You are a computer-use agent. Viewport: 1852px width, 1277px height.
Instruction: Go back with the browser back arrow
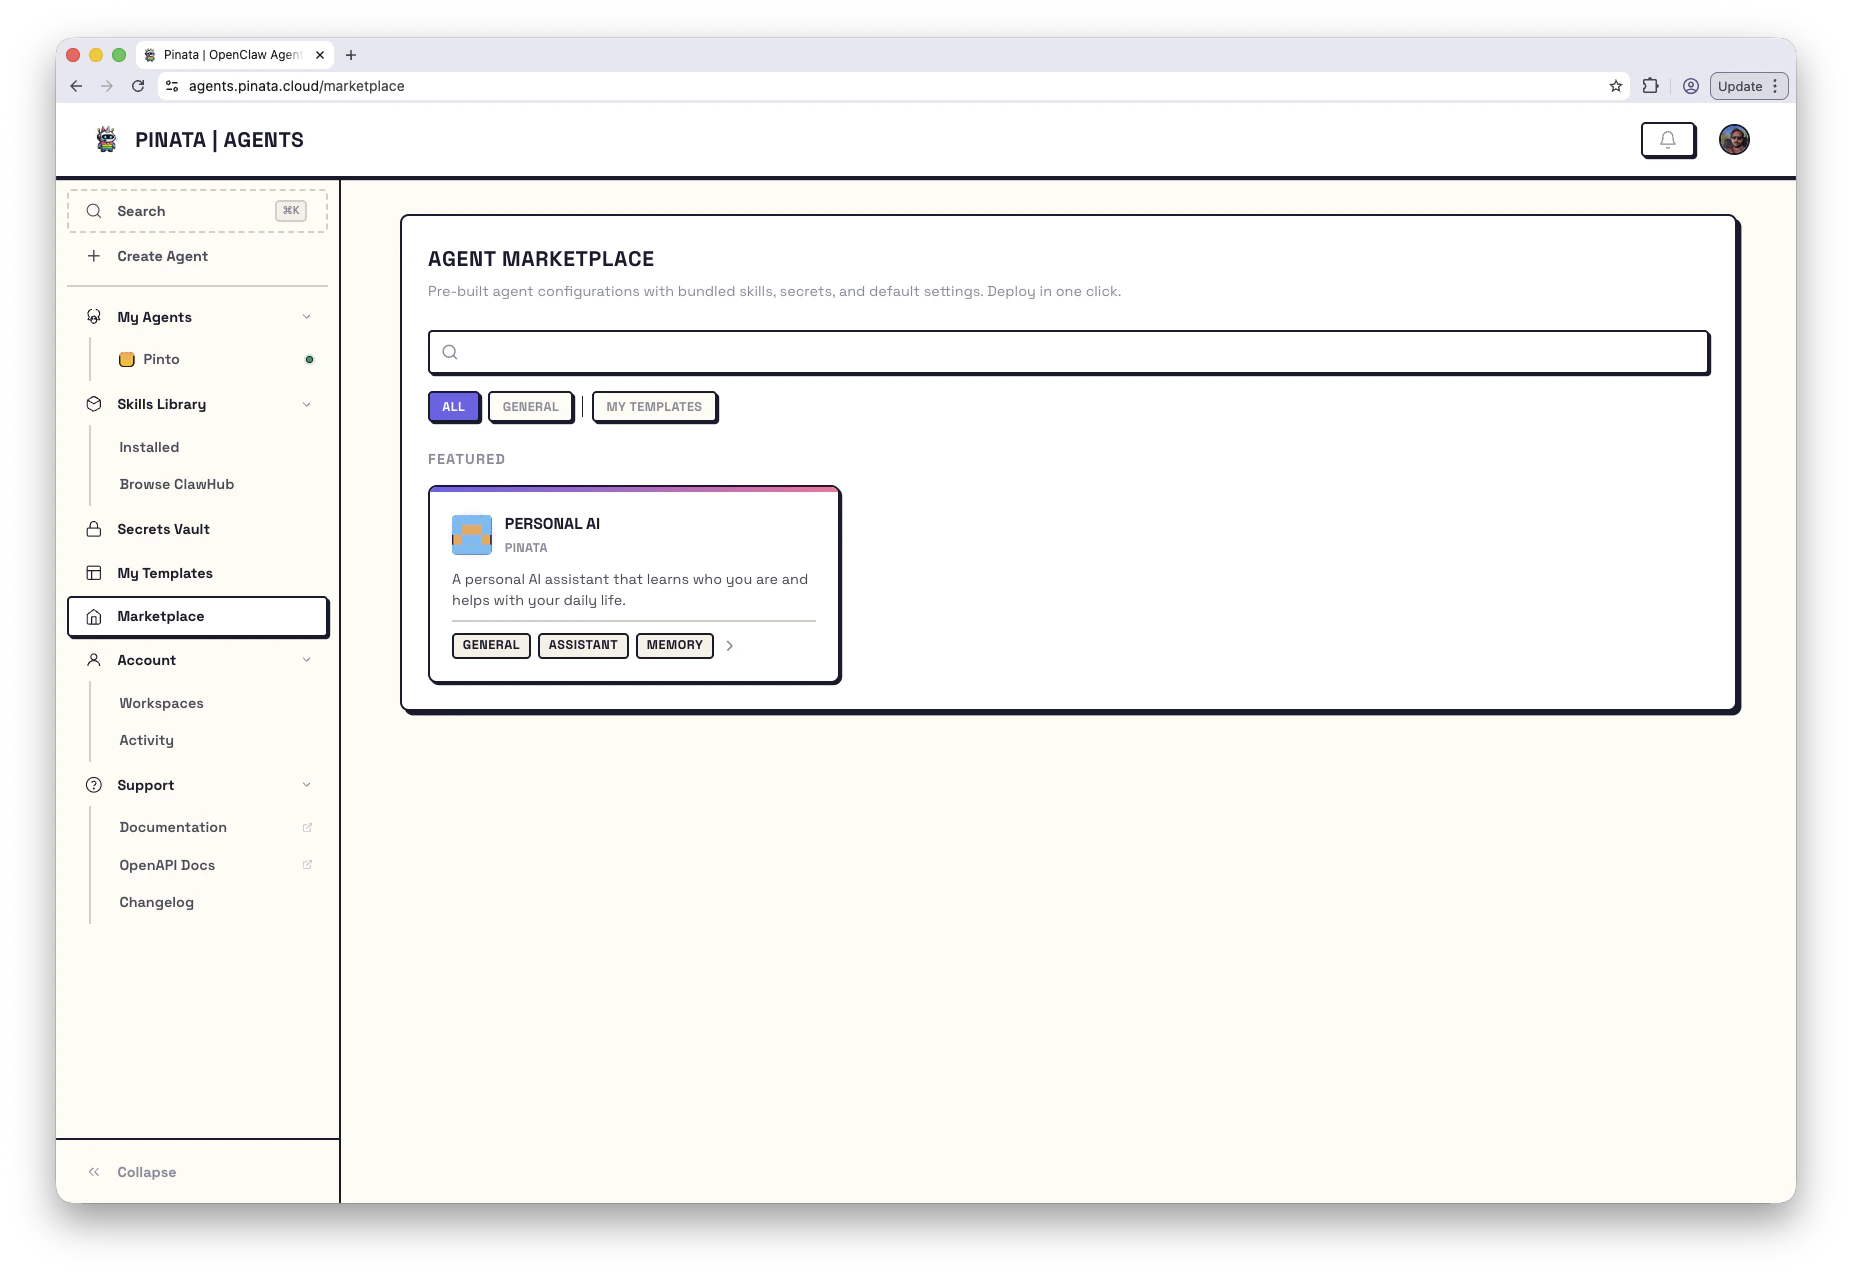coord(76,86)
